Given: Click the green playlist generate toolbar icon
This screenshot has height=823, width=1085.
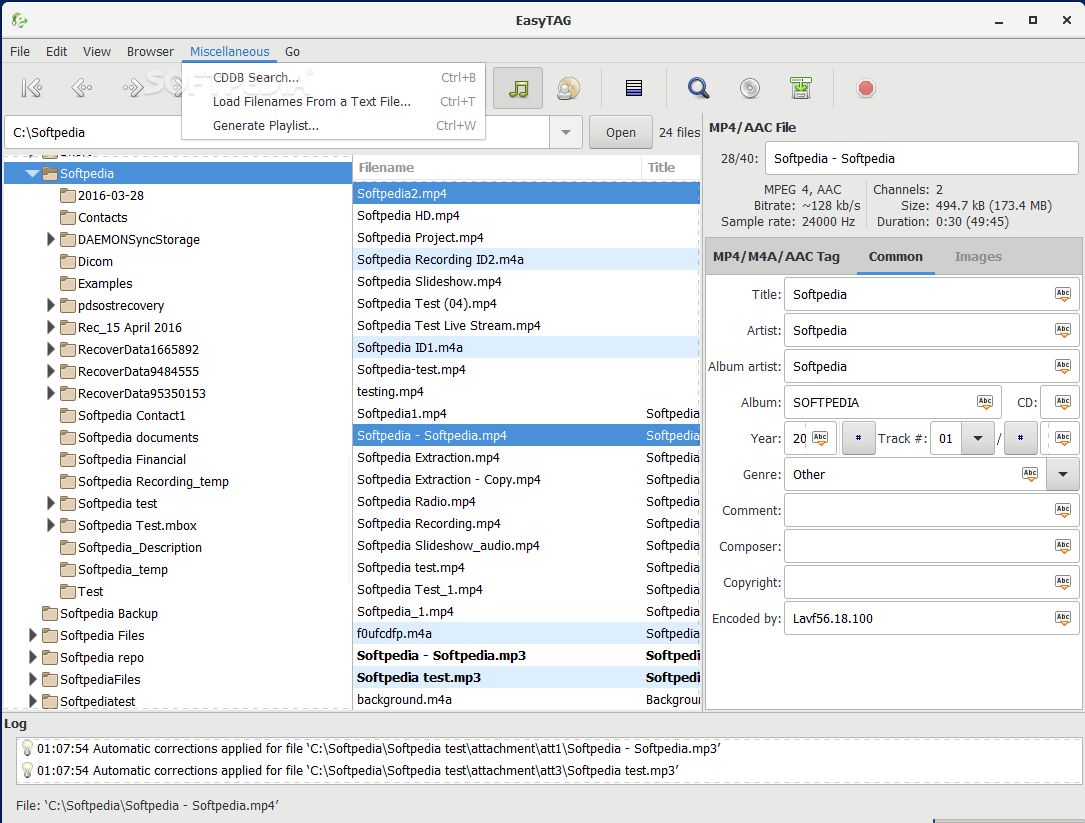Looking at the screenshot, I should coord(801,88).
